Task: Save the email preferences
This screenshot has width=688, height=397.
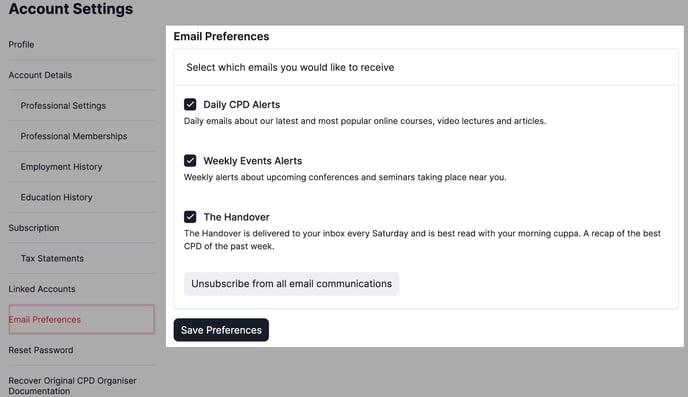Action: point(221,330)
